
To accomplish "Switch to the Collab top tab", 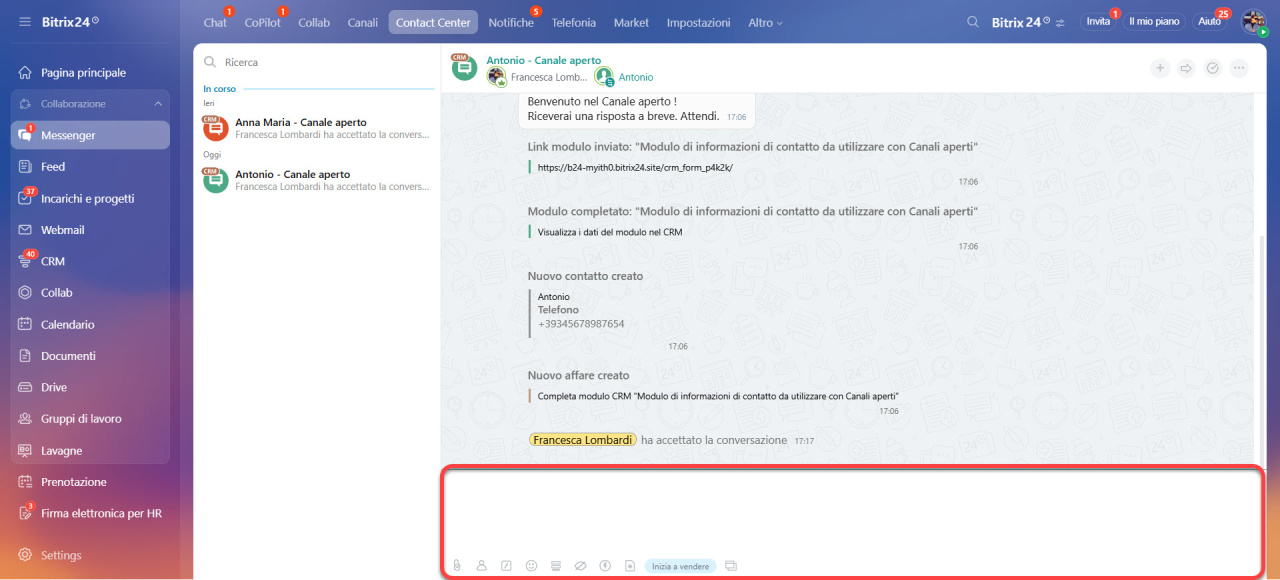I will (314, 22).
